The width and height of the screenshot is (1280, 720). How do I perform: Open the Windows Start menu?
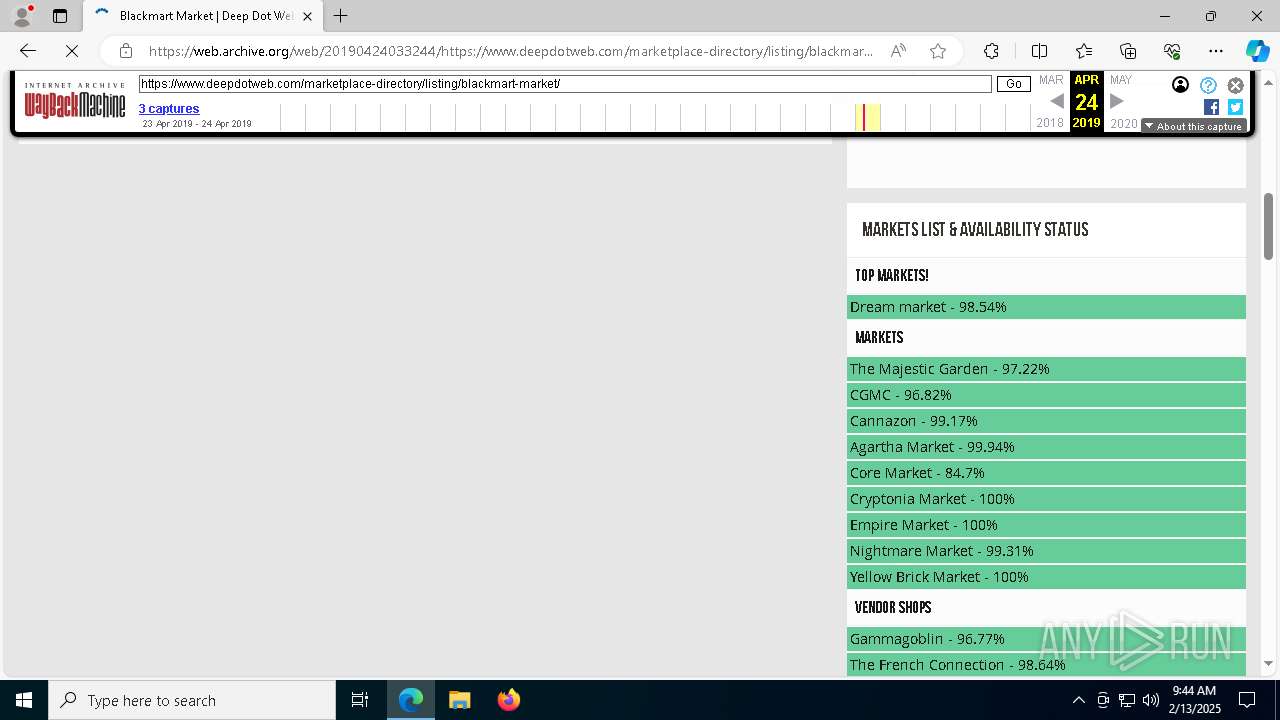(x=24, y=700)
